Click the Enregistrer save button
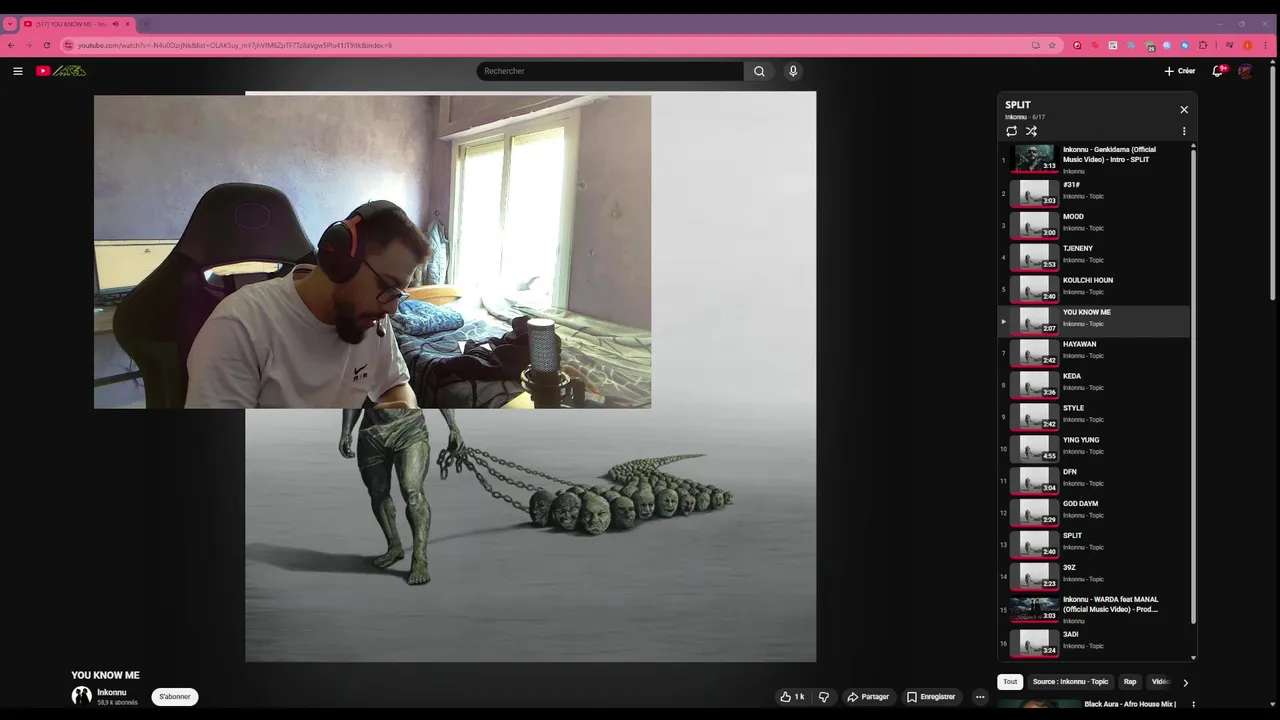 tap(931, 697)
